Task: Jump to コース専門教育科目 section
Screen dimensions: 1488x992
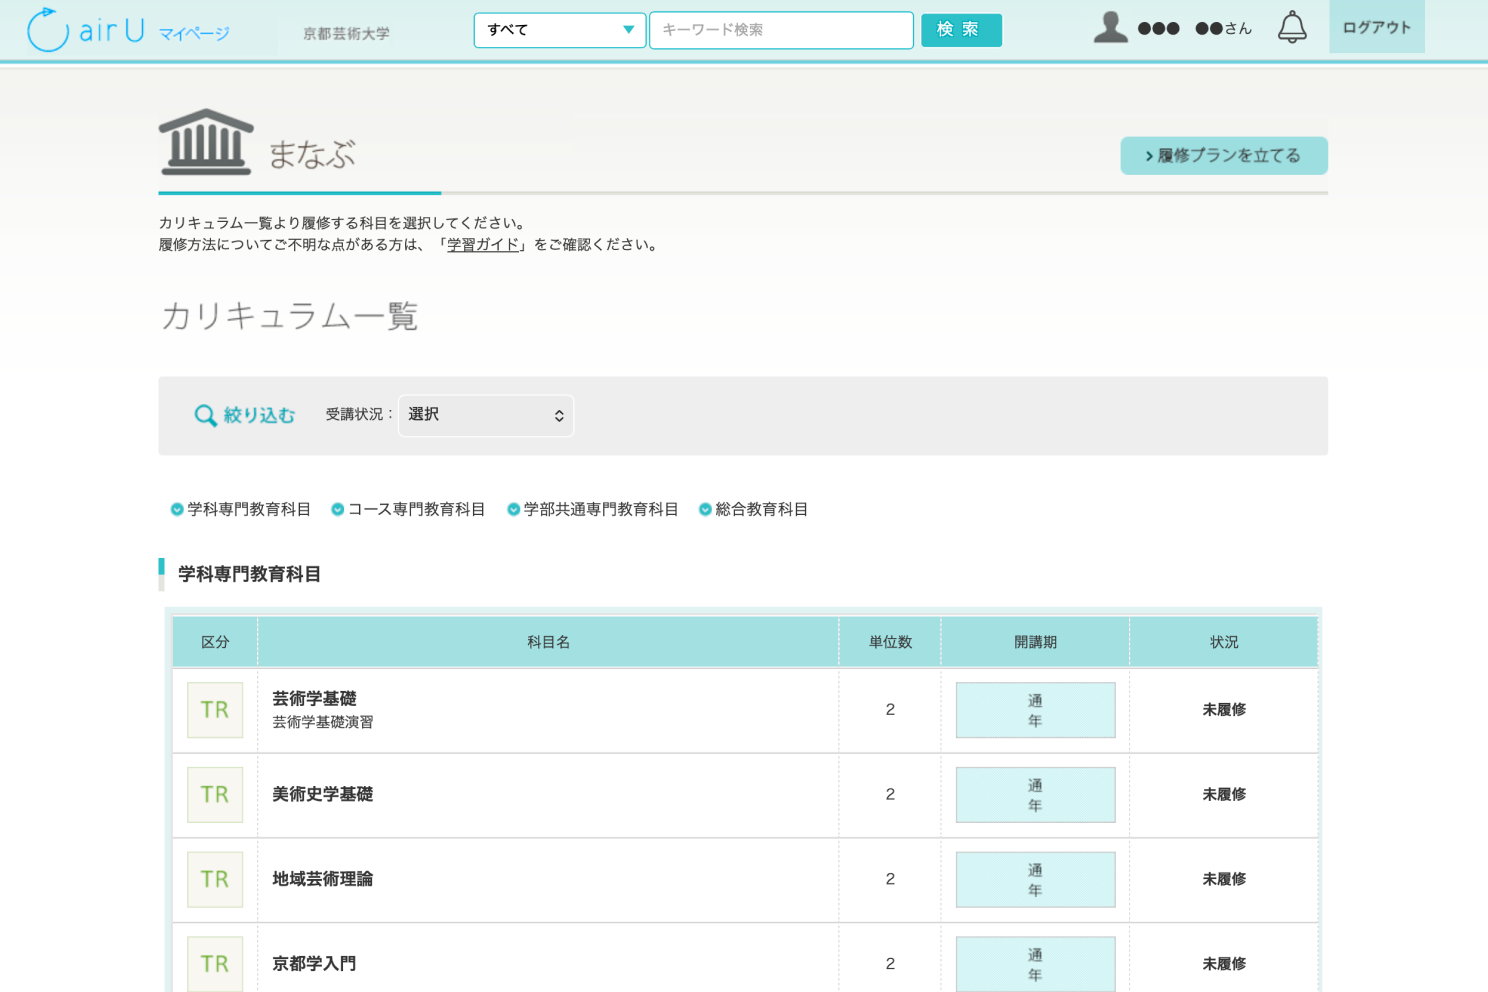Action: (416, 510)
